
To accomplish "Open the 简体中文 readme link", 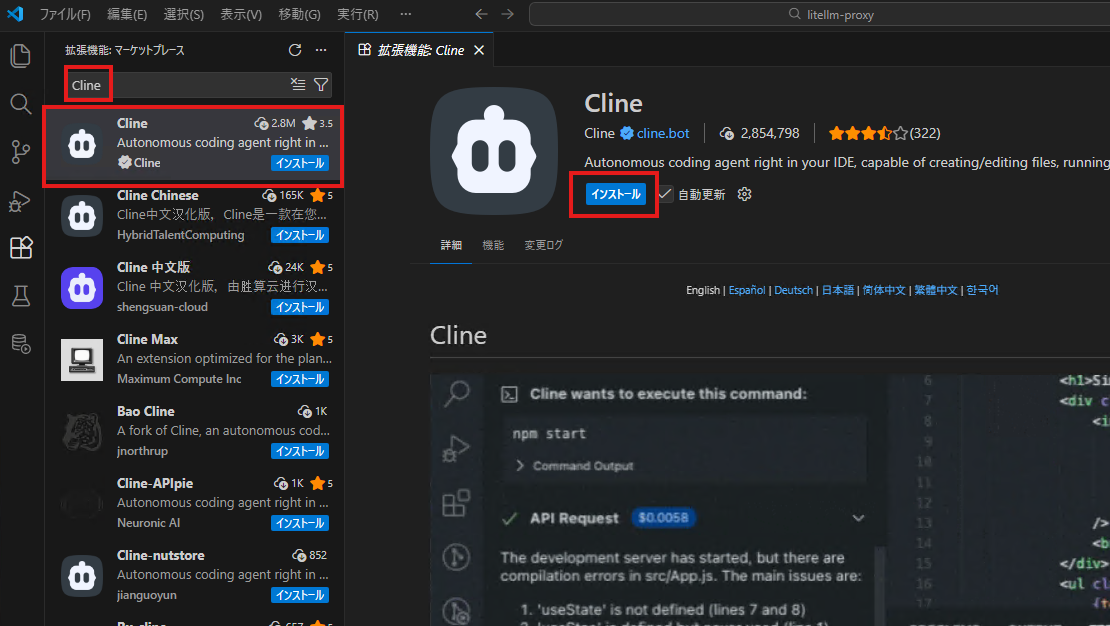I will click(x=883, y=290).
